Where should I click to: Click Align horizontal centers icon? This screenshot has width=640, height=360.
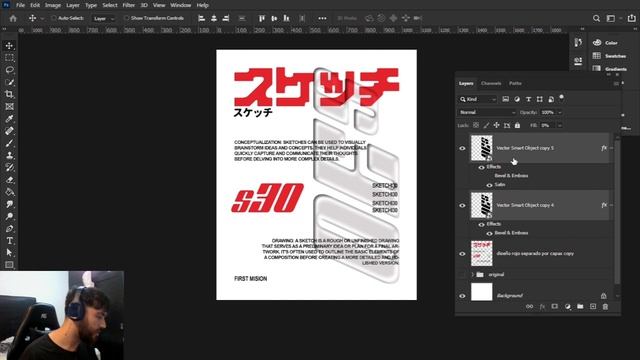tap(213, 18)
